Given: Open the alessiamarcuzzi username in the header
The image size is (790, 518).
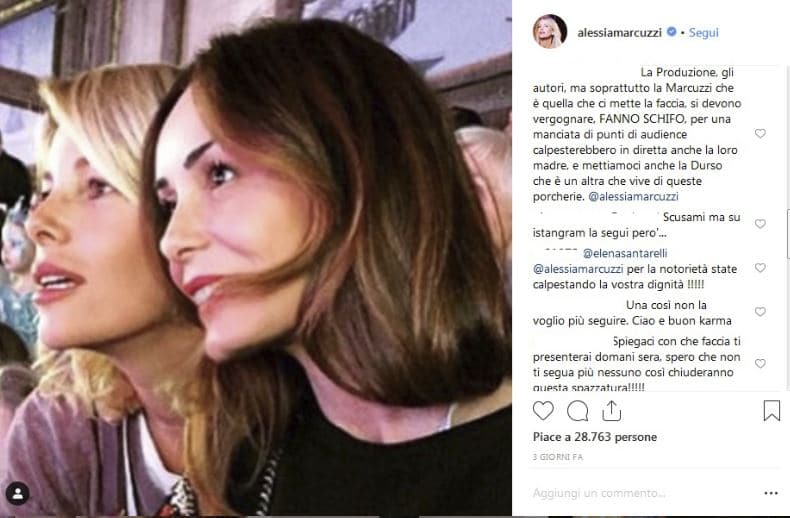Looking at the screenshot, I should (x=620, y=32).
